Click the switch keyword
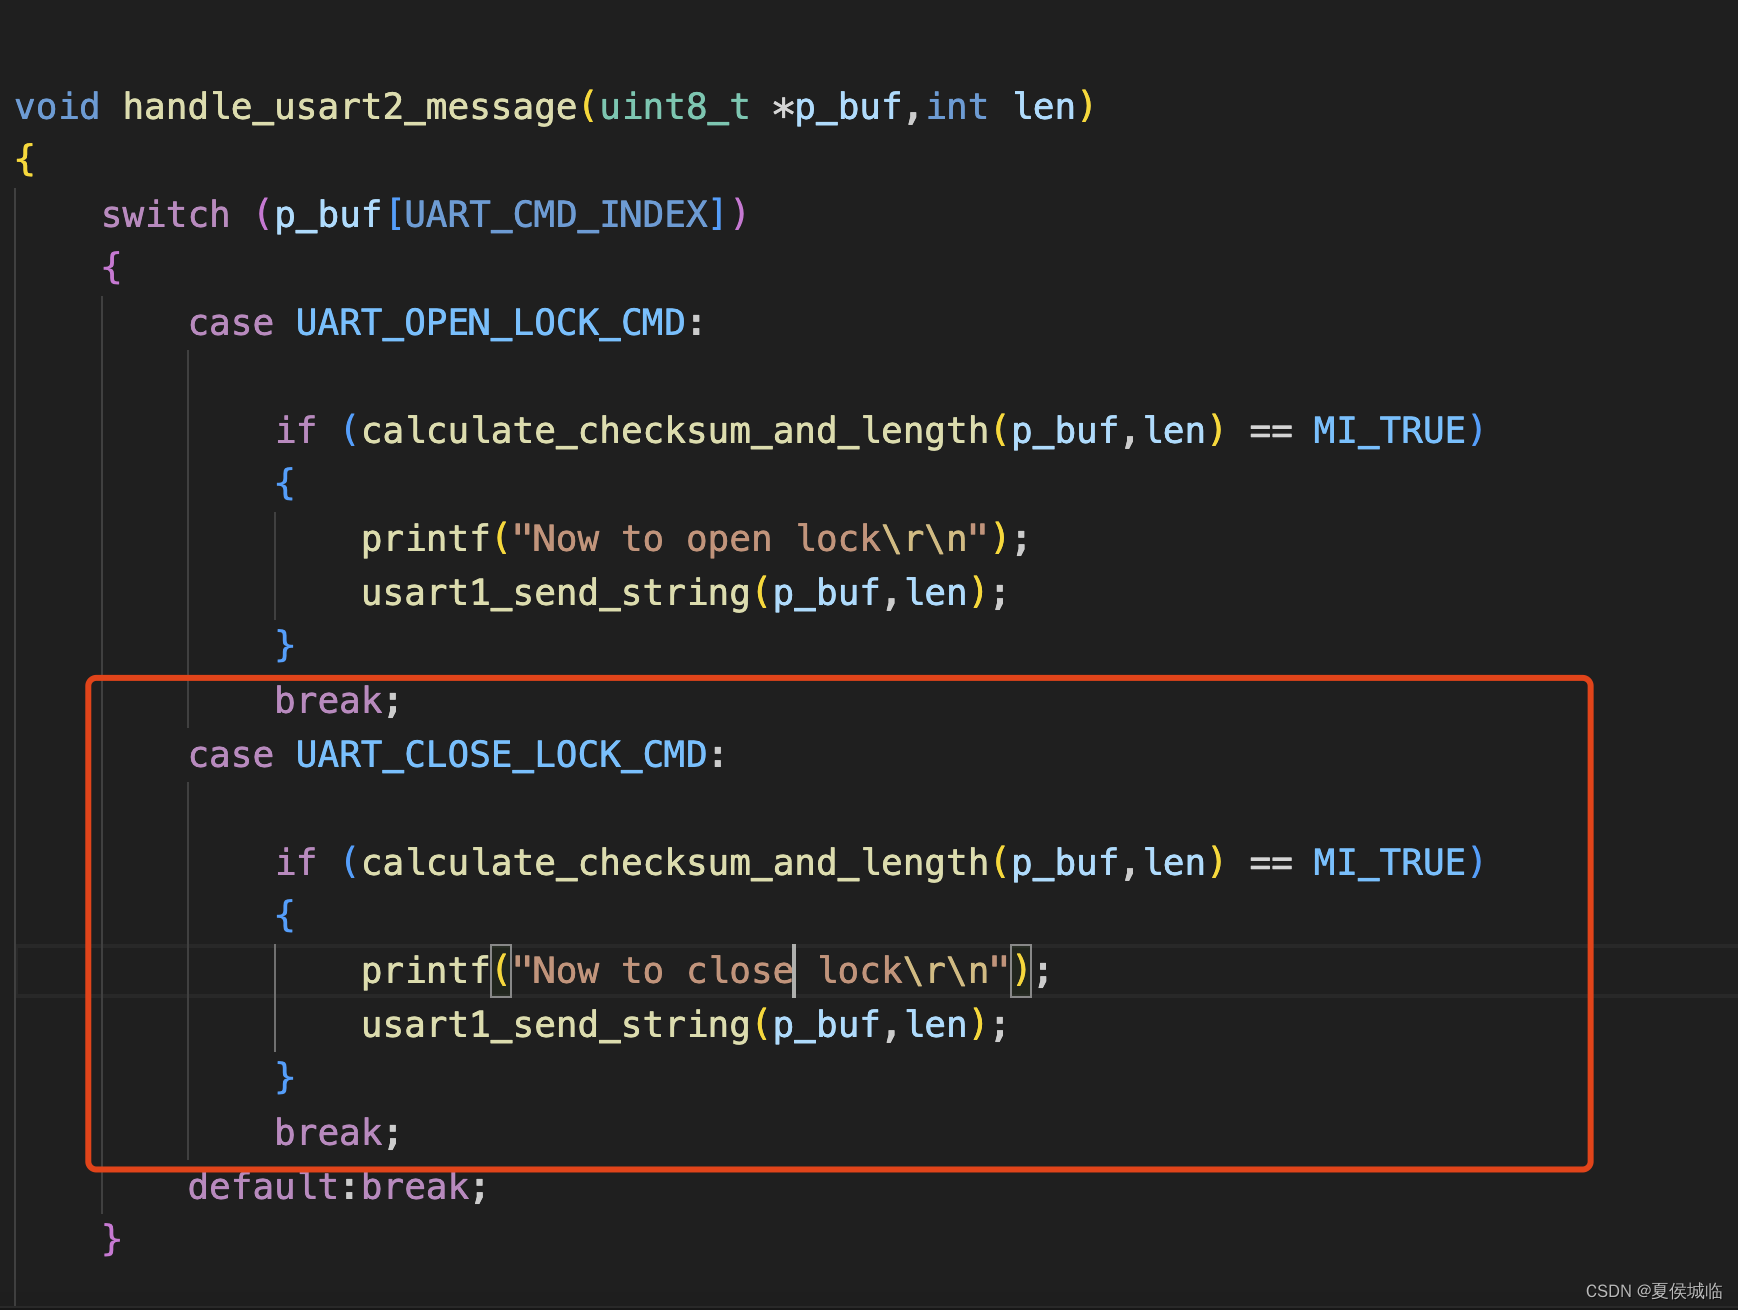The image size is (1738, 1310). (x=166, y=215)
